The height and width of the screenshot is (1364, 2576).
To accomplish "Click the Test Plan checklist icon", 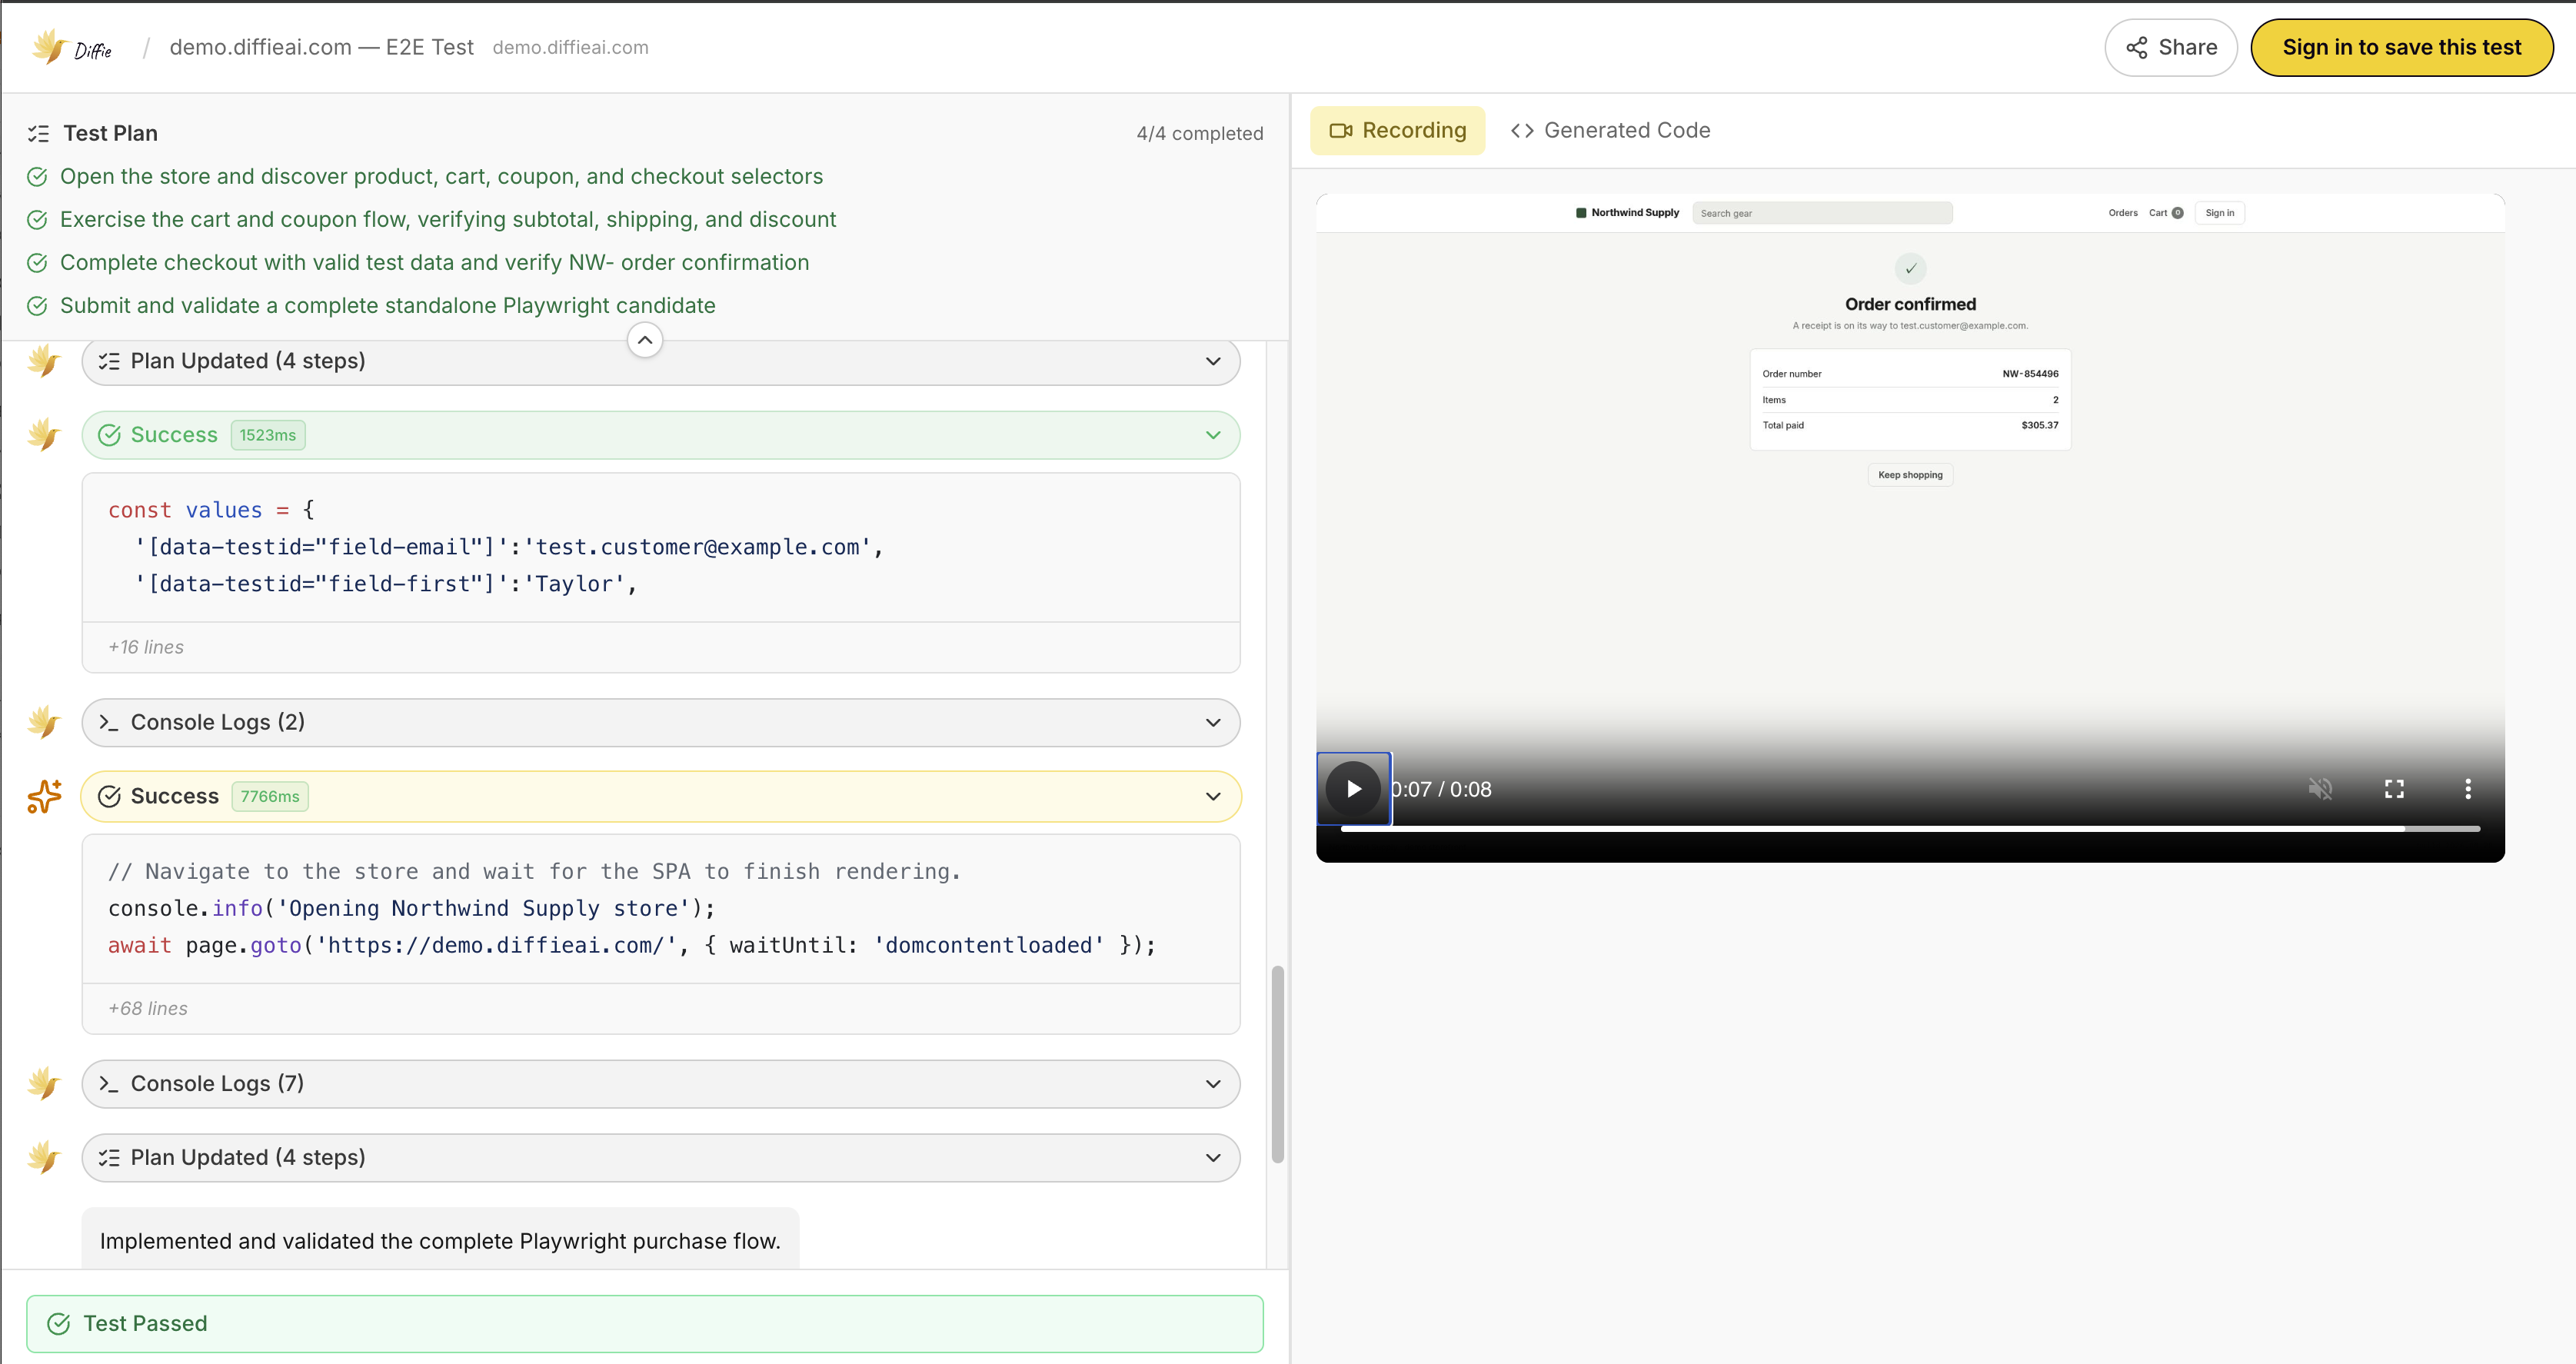I will click(38, 133).
